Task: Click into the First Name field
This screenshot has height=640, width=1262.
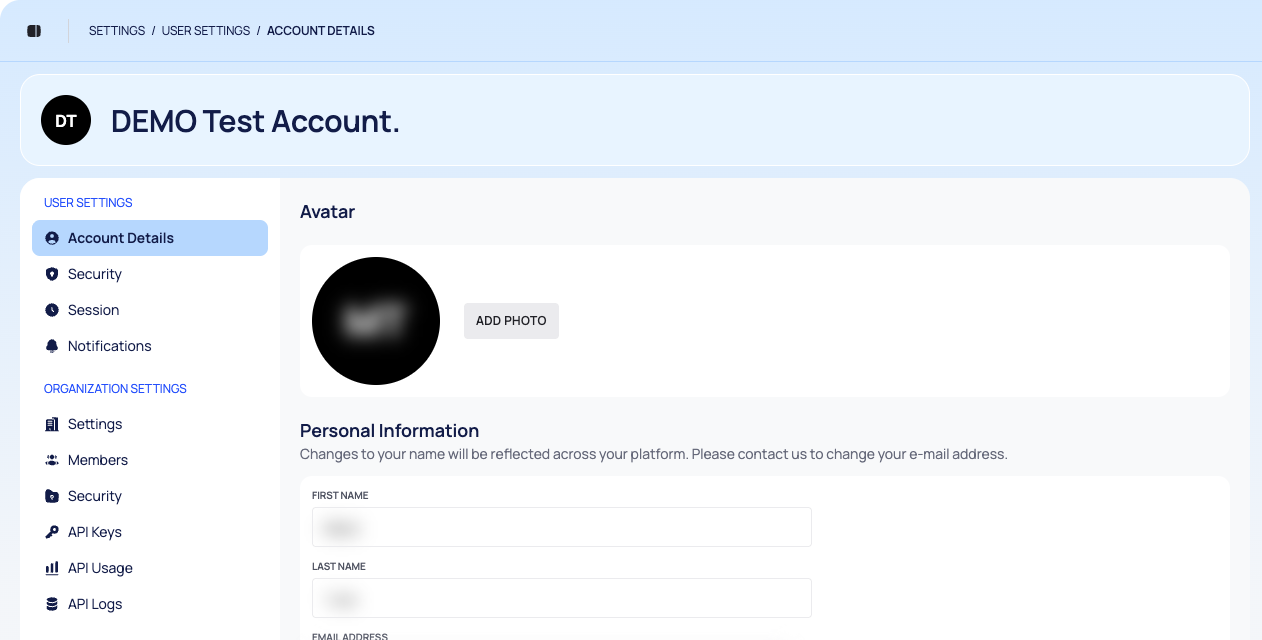Action: point(562,527)
